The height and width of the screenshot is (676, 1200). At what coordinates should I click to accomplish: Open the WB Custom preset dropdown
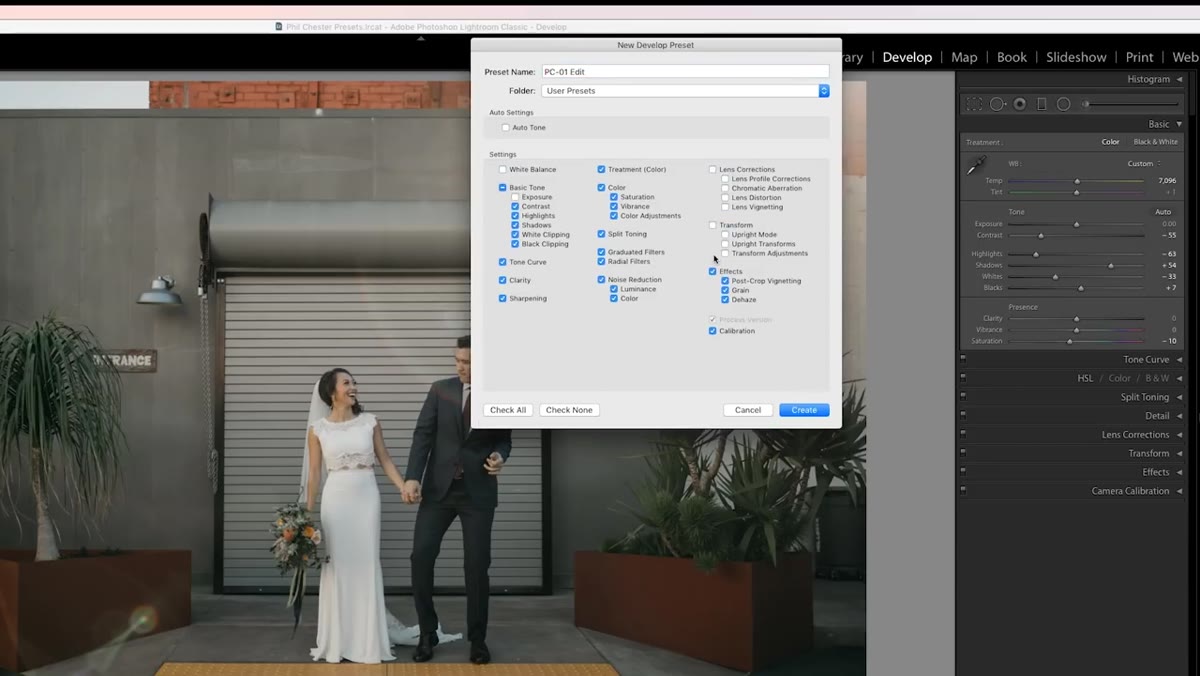coord(1144,164)
